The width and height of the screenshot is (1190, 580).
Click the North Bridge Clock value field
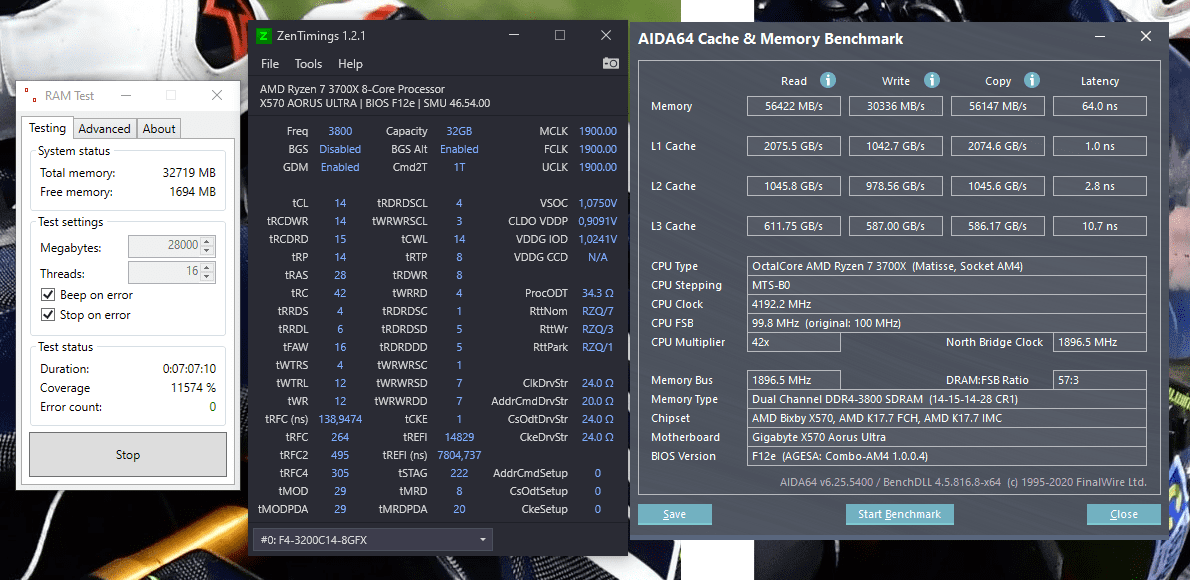click(x=1099, y=342)
